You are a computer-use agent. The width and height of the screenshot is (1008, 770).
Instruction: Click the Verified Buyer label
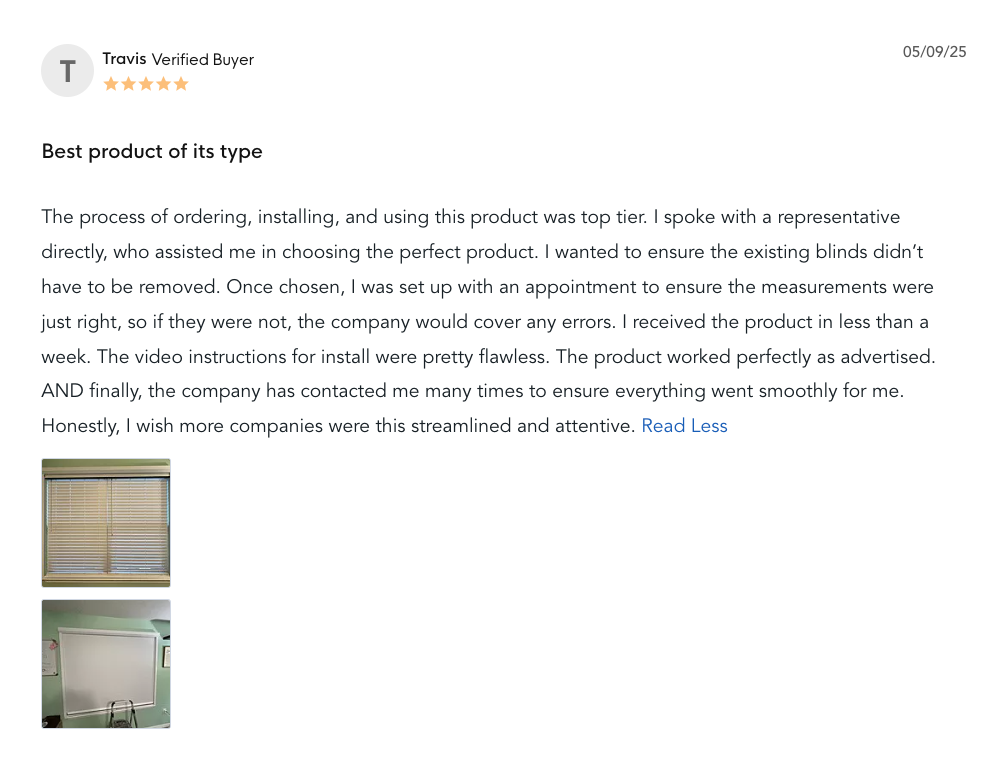coord(203,60)
